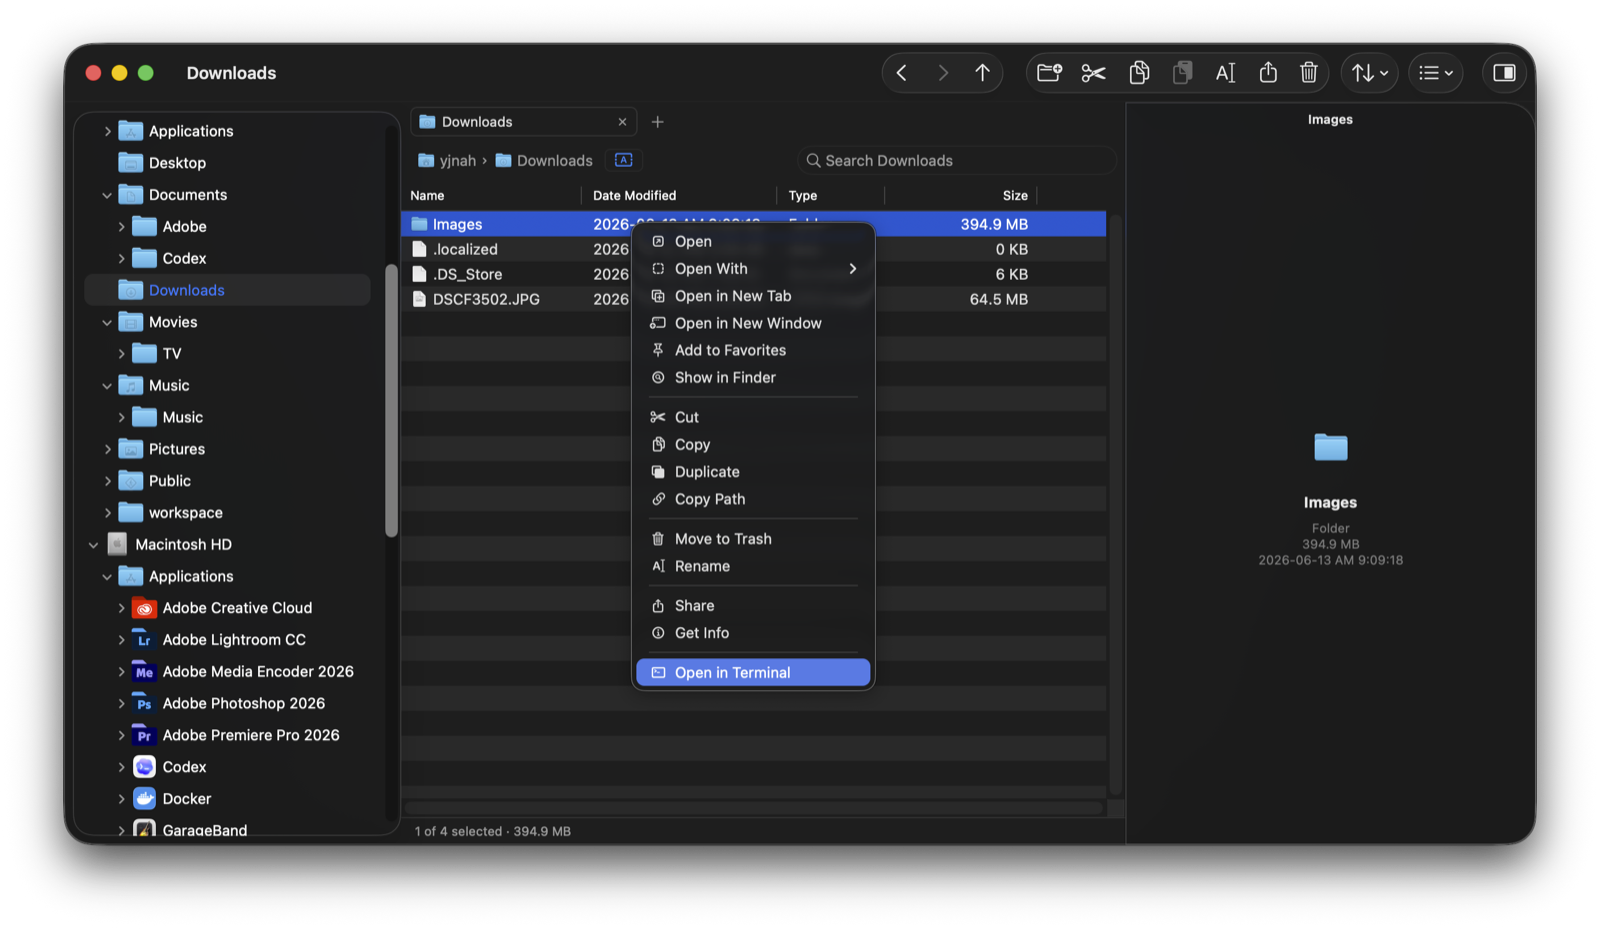Image resolution: width=1600 pixels, height=929 pixels.
Task: Choose Open in the context menu
Action: [x=753, y=241]
